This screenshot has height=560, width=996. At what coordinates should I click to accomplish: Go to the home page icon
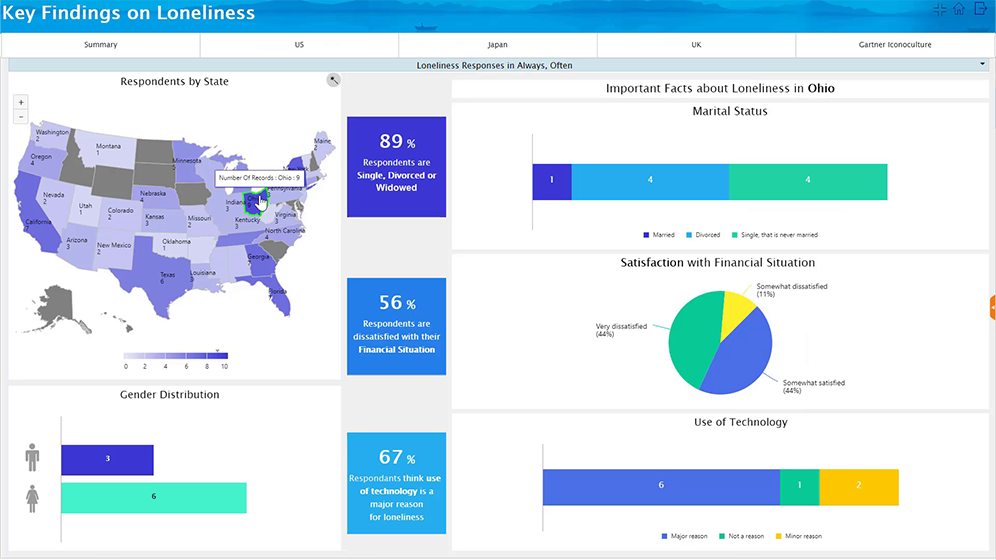pyautogui.click(x=959, y=9)
